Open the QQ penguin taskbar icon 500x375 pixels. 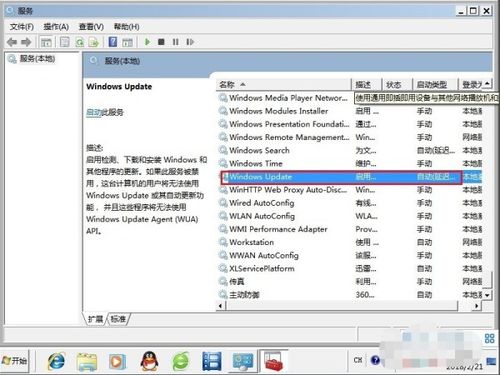tap(150, 361)
